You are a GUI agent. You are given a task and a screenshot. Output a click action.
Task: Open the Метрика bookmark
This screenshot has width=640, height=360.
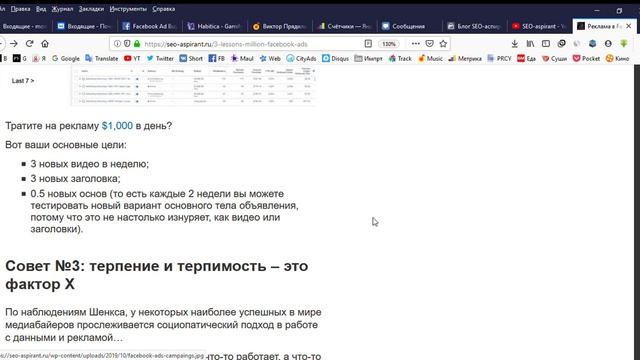point(465,58)
